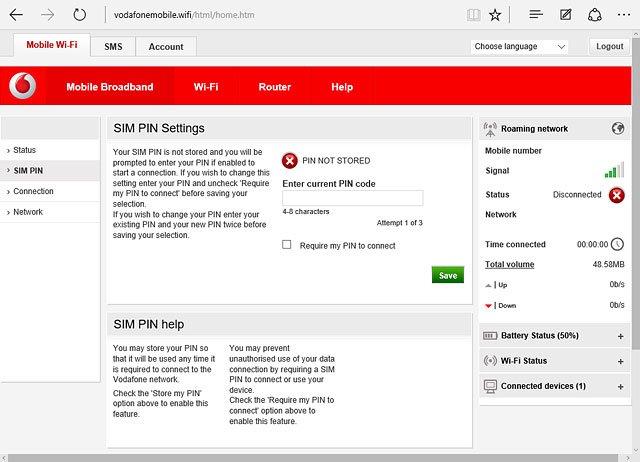Click the red PIN NOT STORED cross icon

[290, 161]
